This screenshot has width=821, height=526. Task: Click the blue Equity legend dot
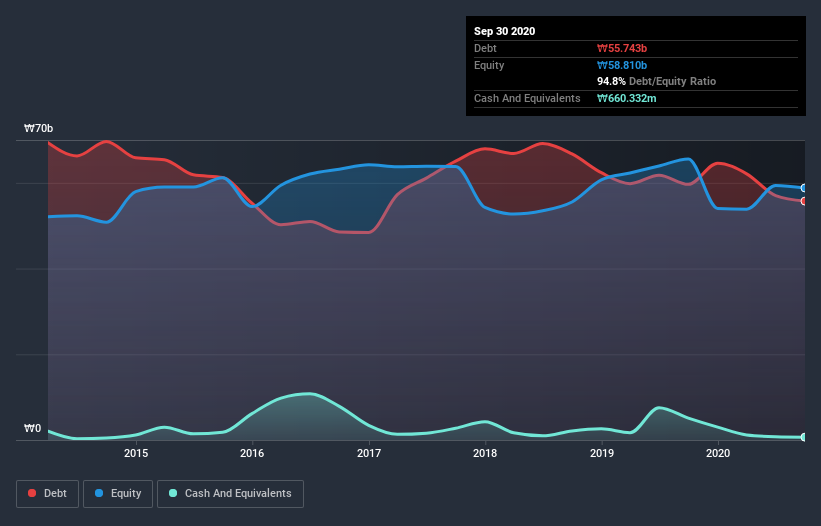99,493
